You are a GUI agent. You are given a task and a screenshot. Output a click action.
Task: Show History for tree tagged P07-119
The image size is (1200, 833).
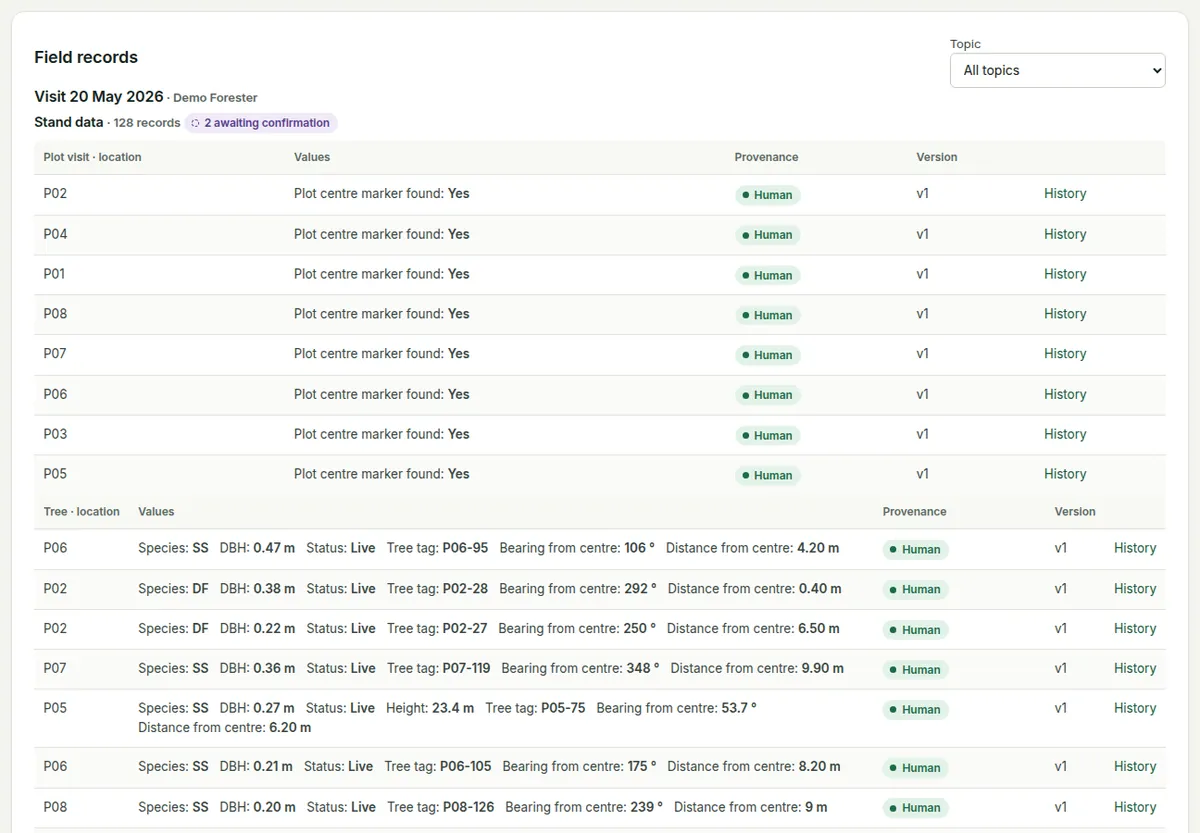click(x=1135, y=669)
